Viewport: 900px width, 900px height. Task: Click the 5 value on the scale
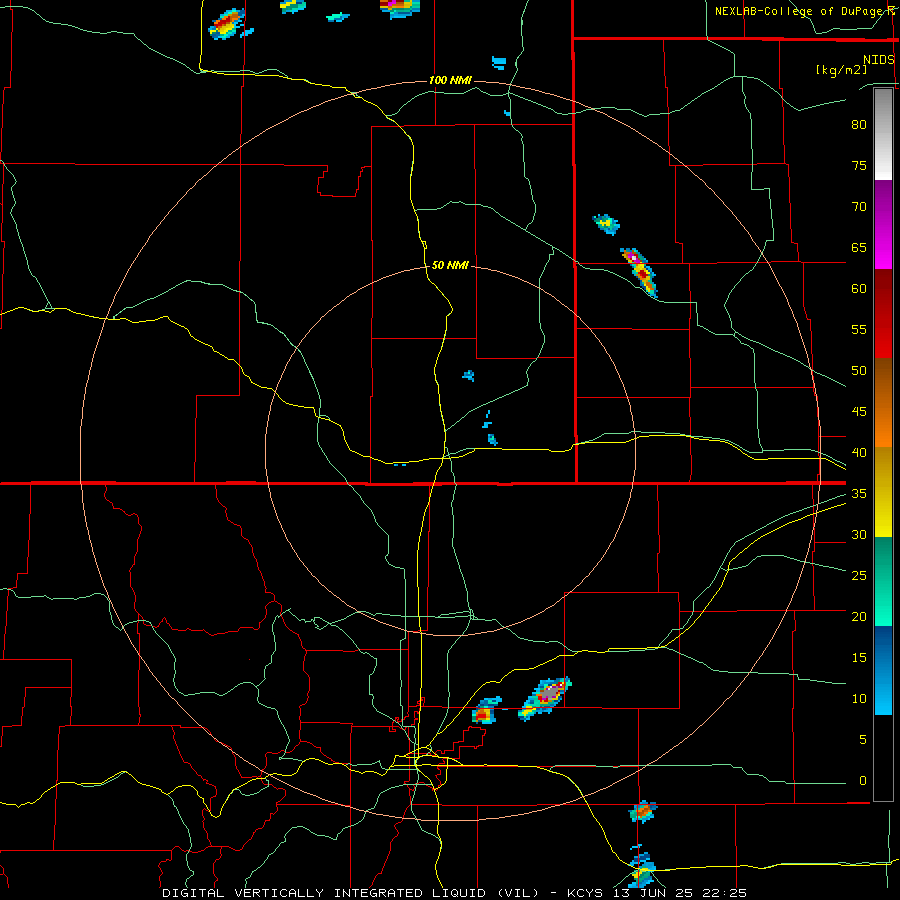coord(863,739)
